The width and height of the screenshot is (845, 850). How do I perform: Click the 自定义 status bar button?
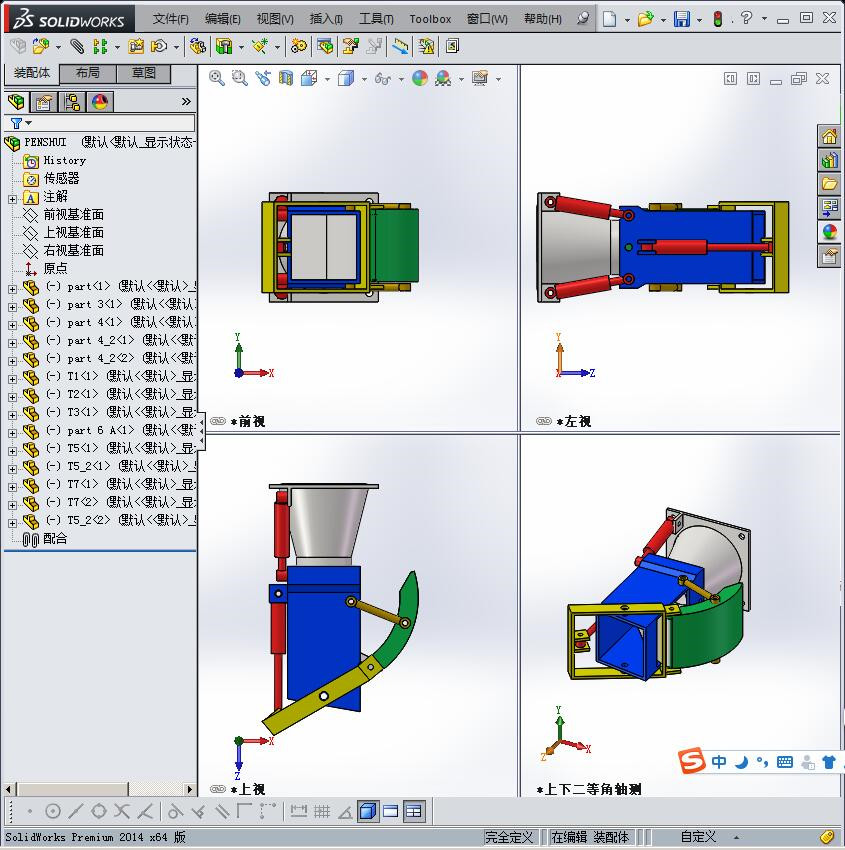(699, 837)
